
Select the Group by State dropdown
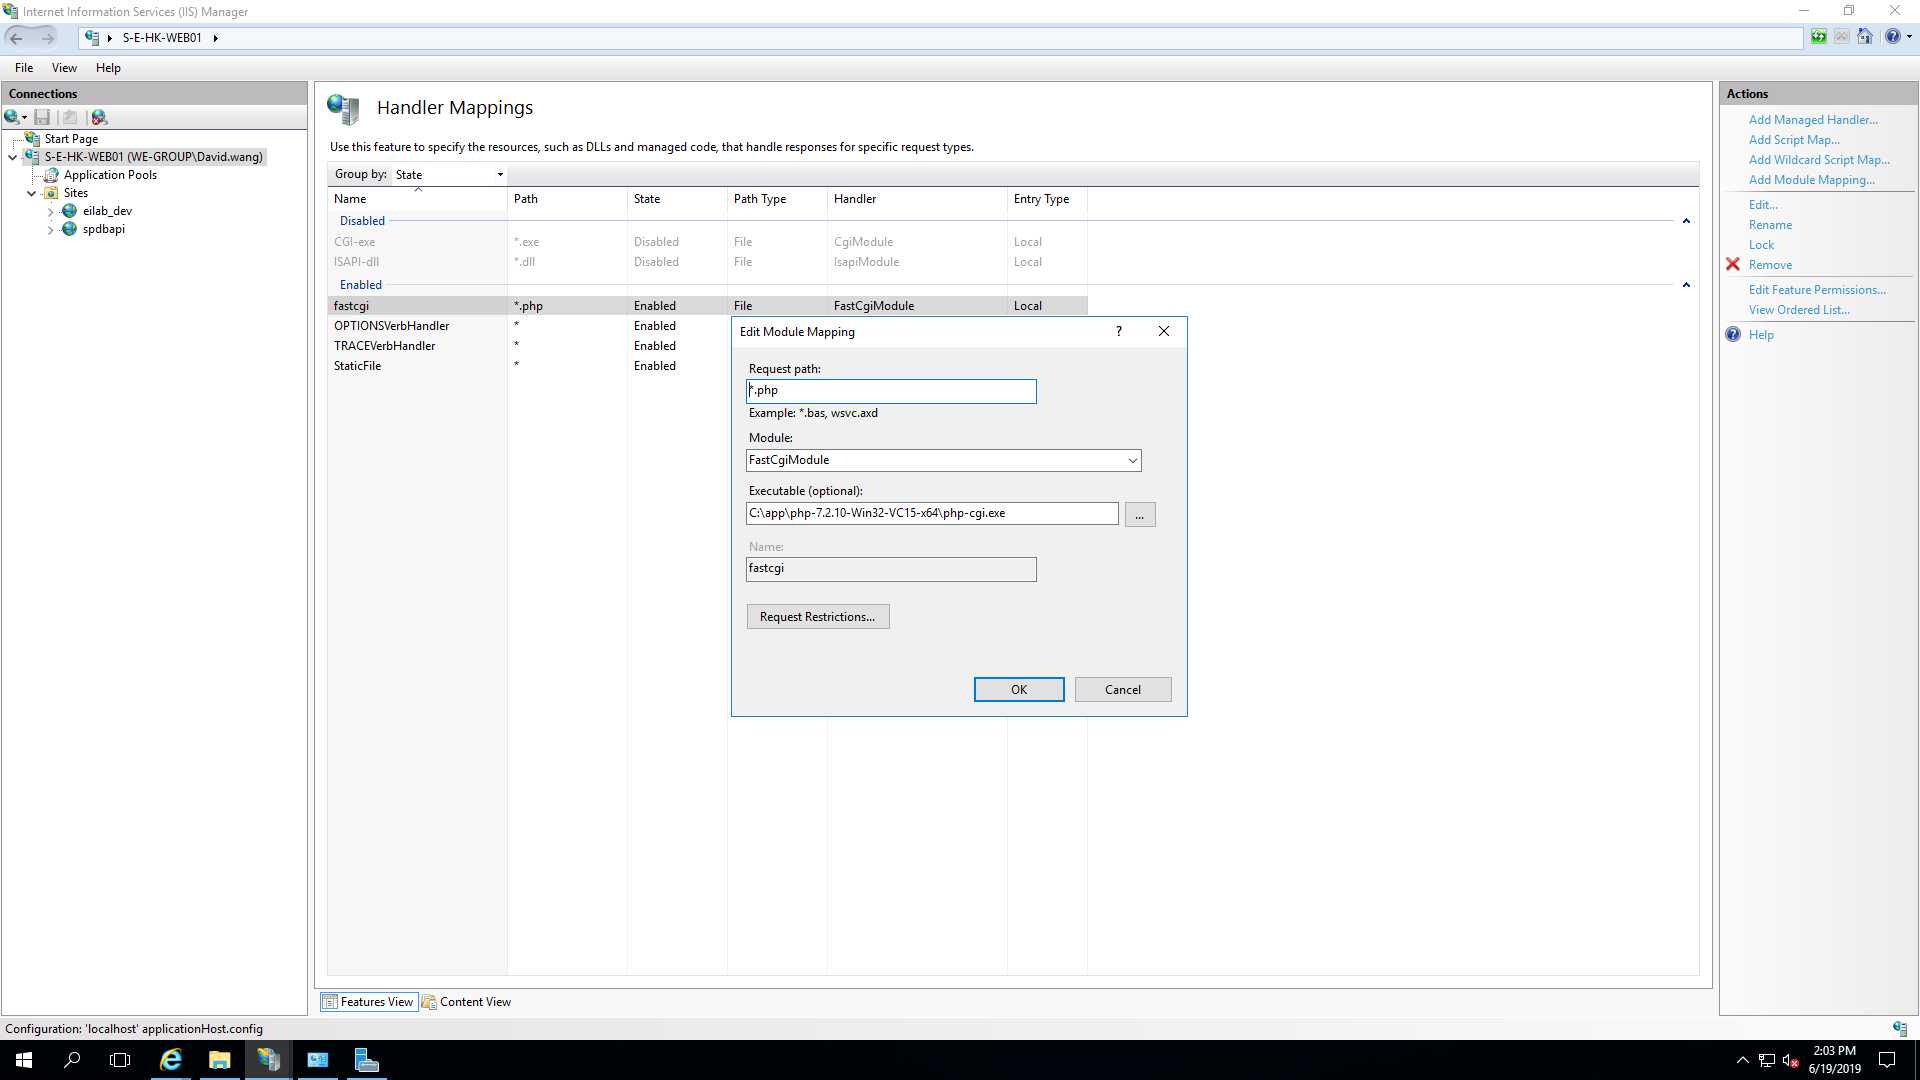point(446,173)
